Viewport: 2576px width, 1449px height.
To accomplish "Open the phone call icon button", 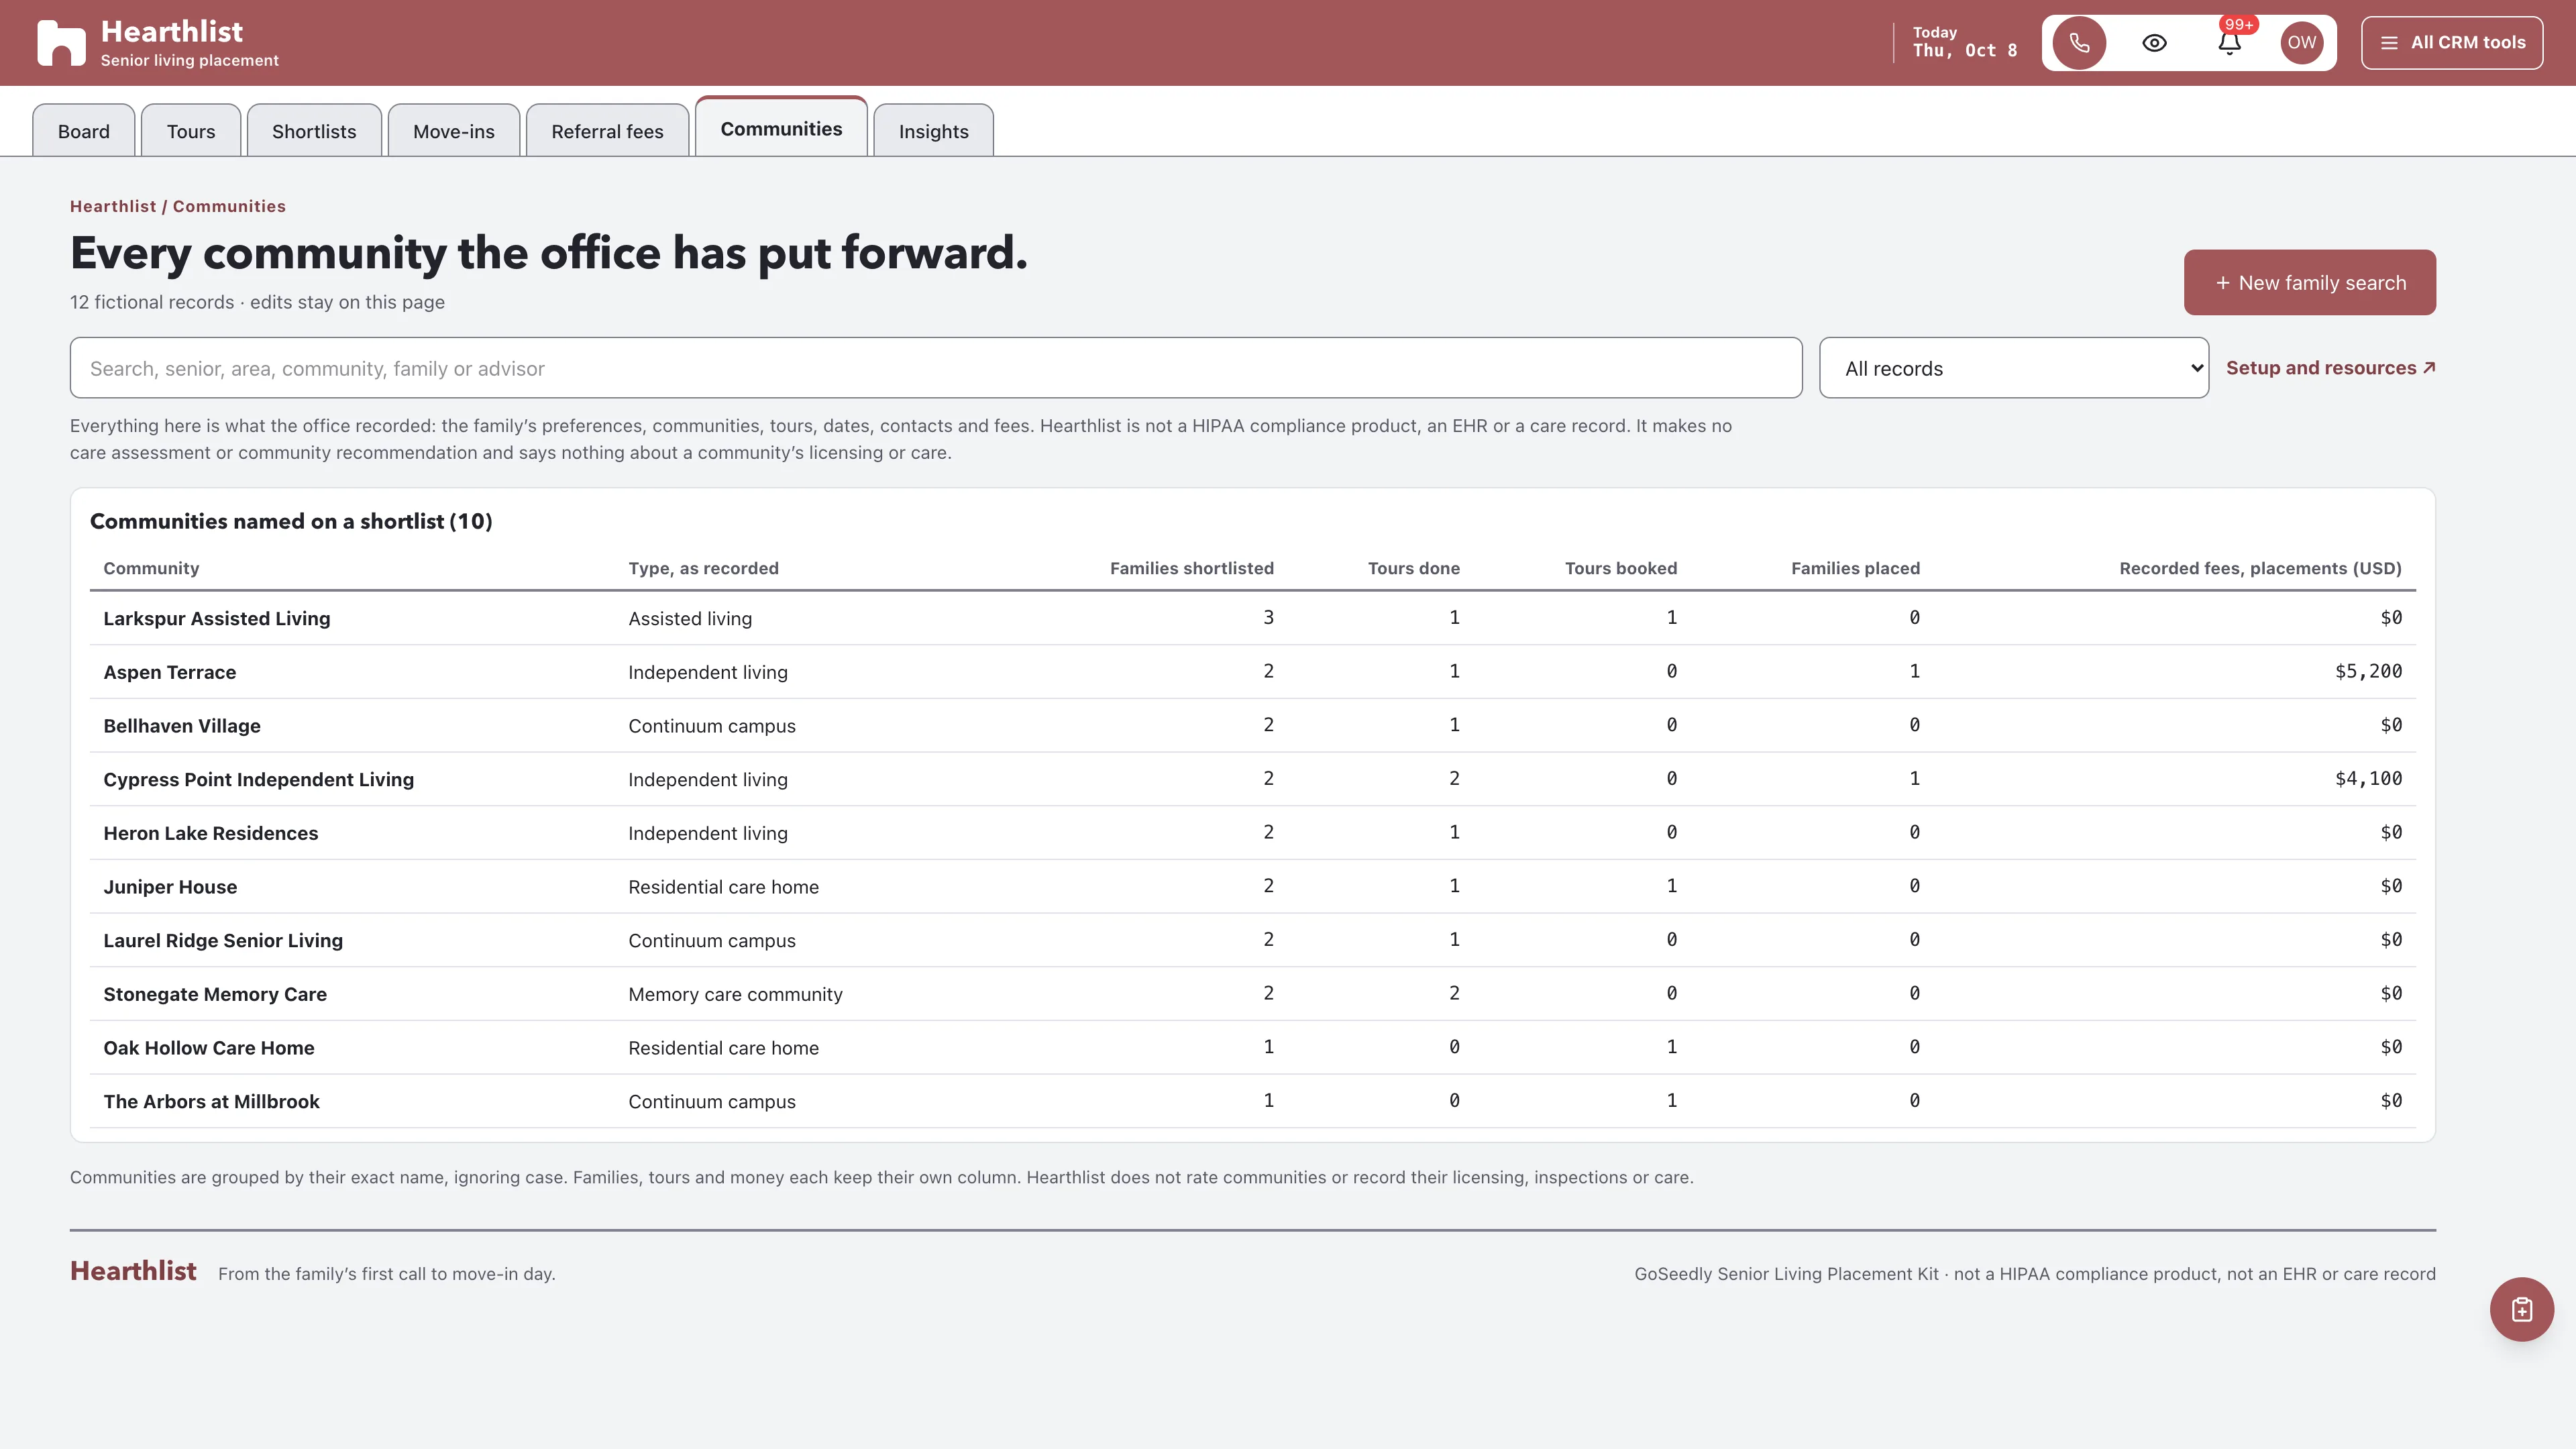I will (x=2079, y=43).
